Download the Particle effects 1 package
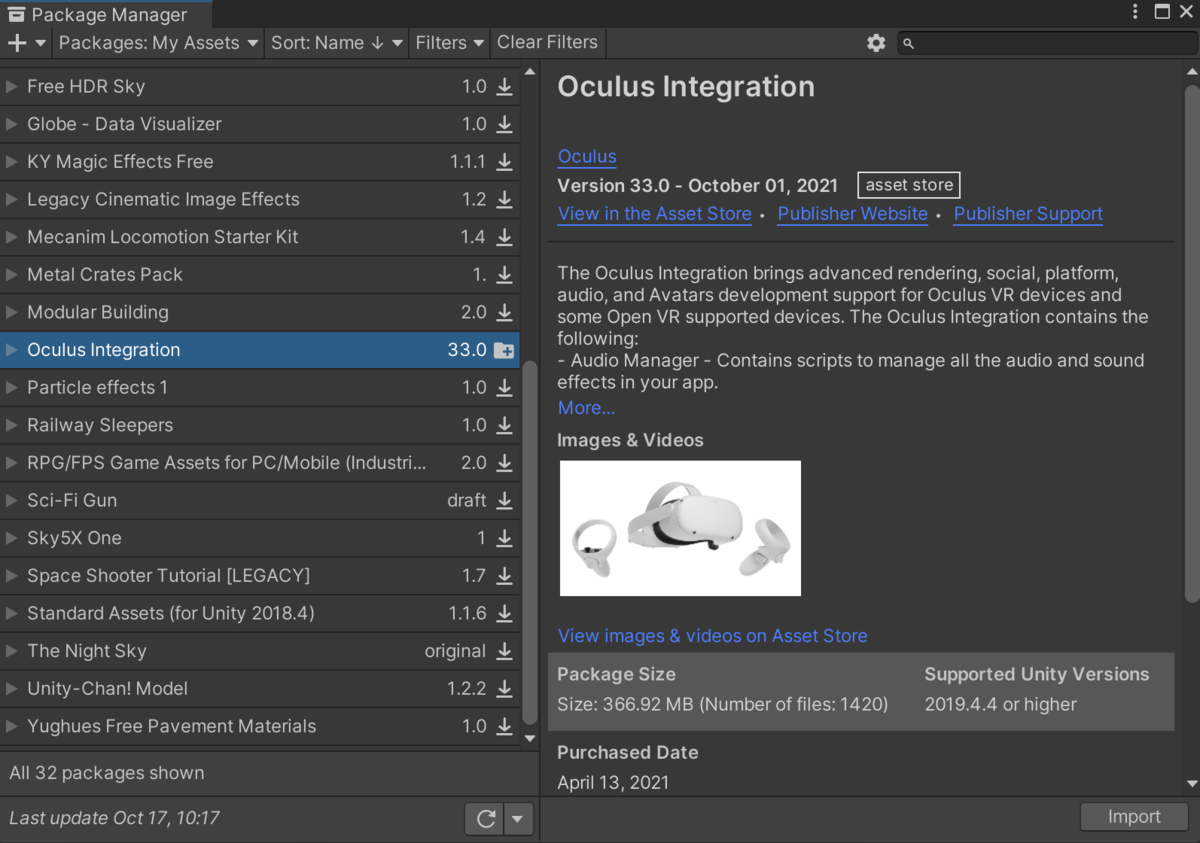Screen dimensions: 1200x843 click(505, 388)
